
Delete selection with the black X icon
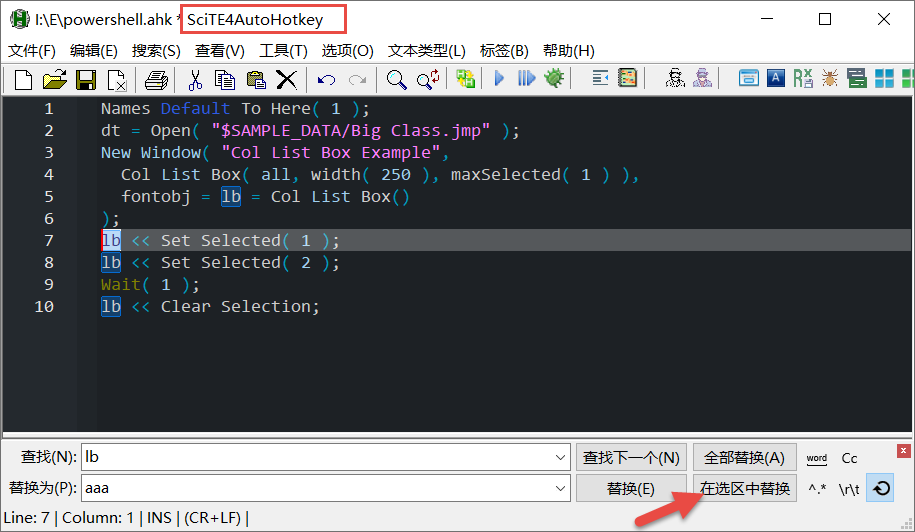coord(287,79)
